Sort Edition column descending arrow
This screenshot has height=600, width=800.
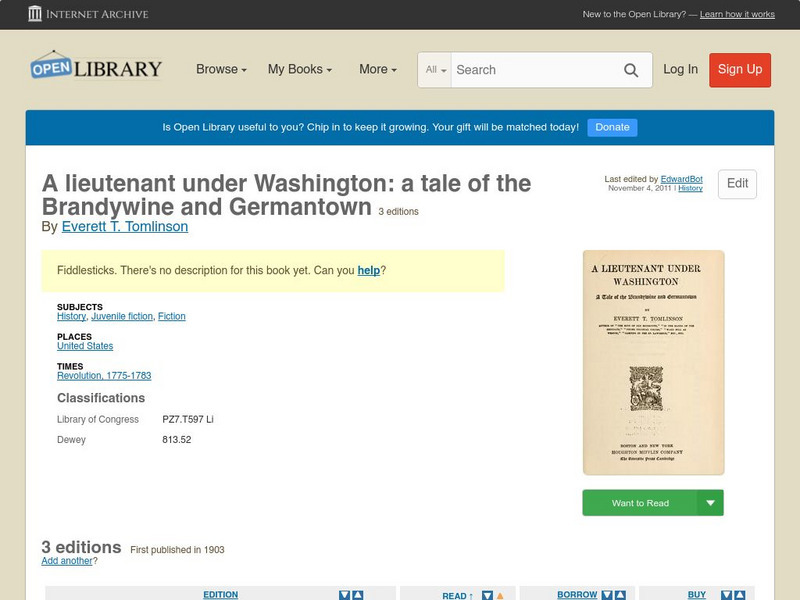click(x=344, y=595)
